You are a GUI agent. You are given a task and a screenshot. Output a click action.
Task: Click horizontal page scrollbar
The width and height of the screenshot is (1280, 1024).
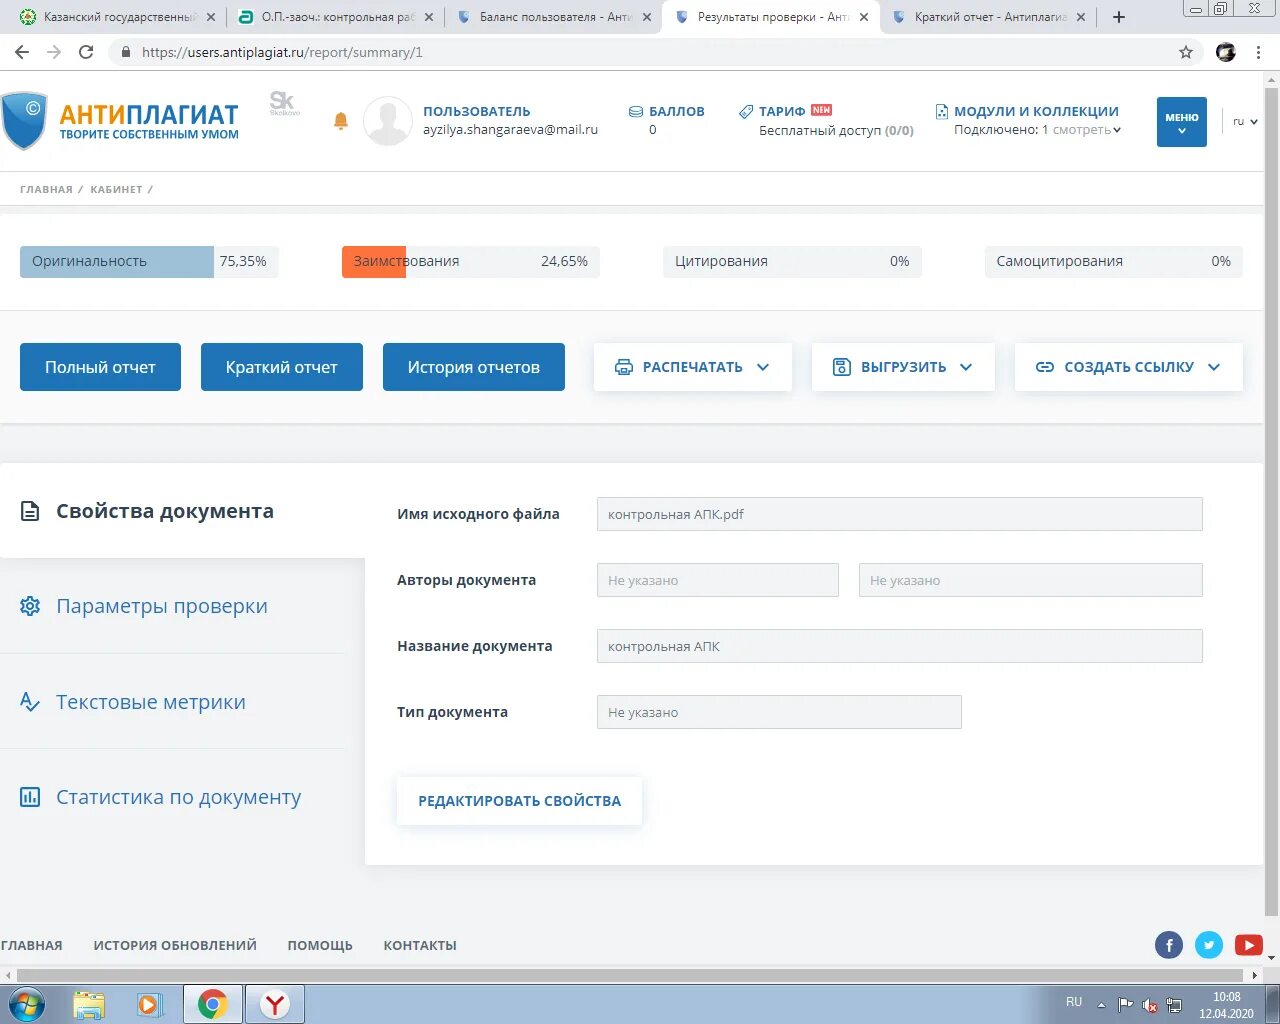tap(630, 975)
